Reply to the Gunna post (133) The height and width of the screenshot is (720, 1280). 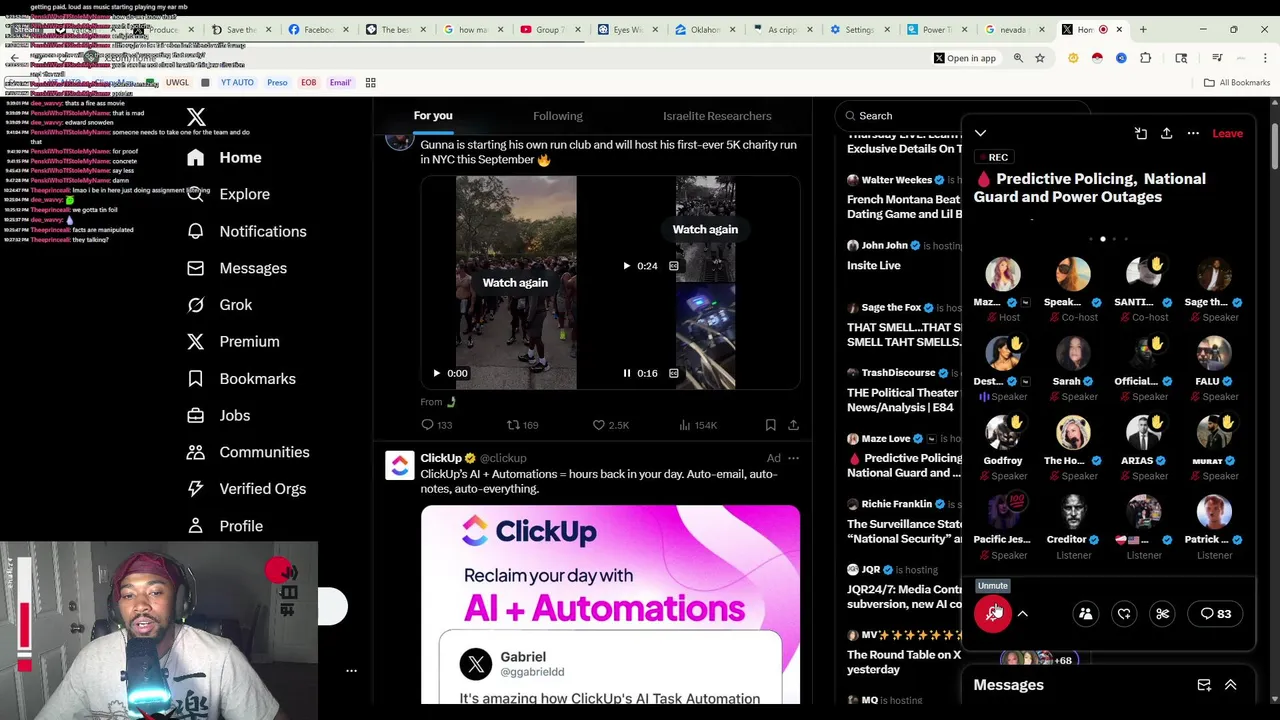click(437, 425)
